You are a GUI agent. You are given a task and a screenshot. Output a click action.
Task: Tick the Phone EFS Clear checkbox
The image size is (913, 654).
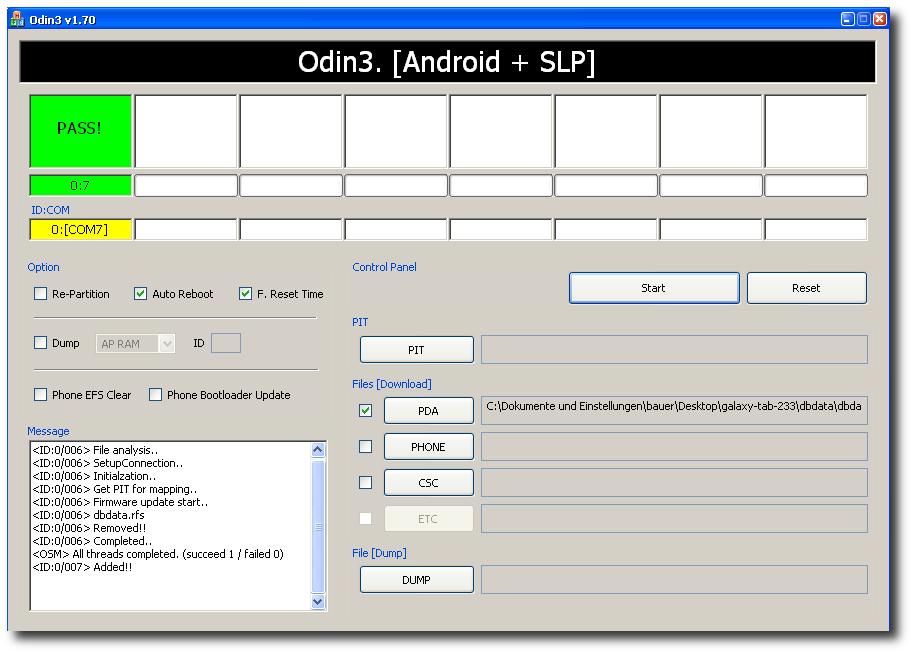click(x=41, y=394)
